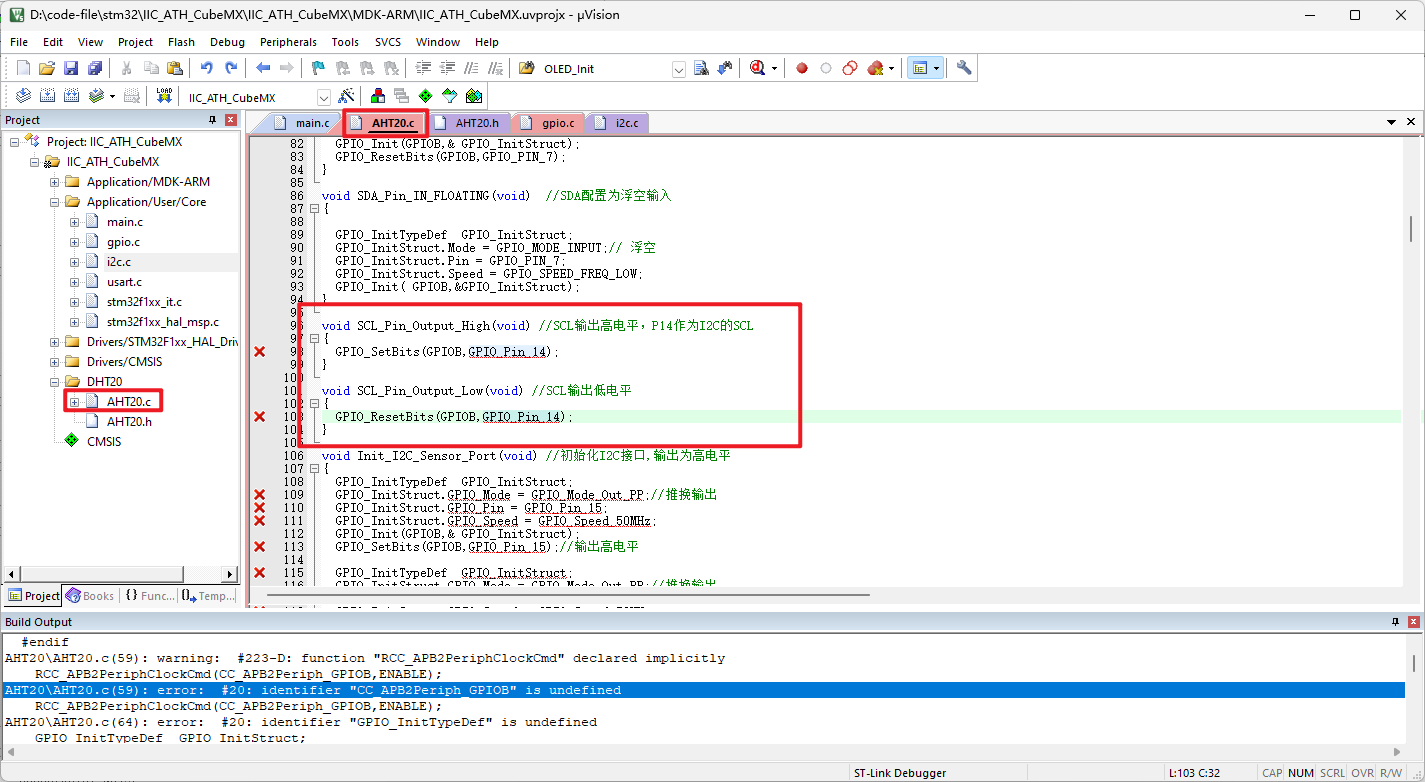Open Options for Target magic wand icon
Screen dimensions: 1425x782
tap(346, 96)
